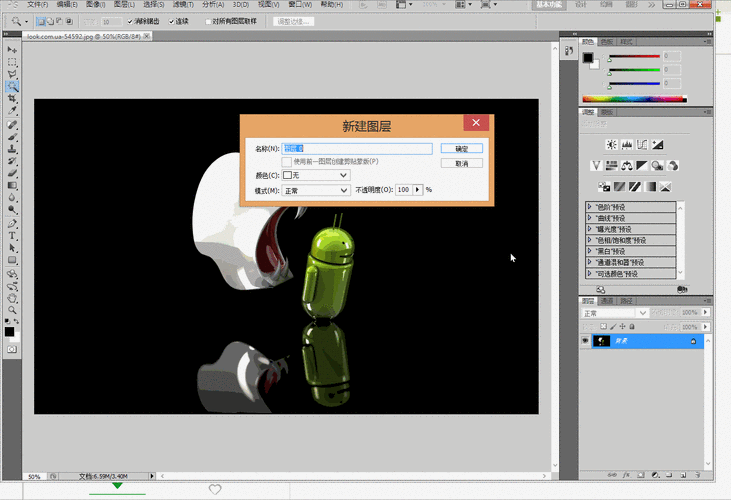Screen dimensions: 731x500
Task: Open the 图层(L) menu
Action: (x=124, y=5)
